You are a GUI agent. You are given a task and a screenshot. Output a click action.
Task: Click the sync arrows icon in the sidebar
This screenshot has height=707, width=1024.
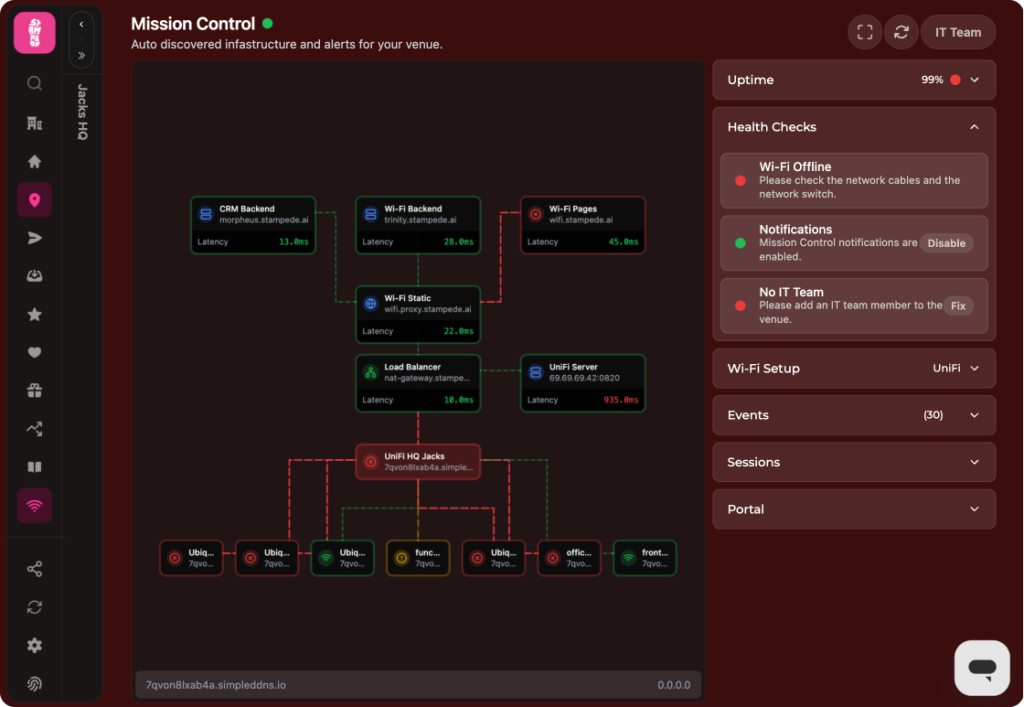click(x=35, y=607)
